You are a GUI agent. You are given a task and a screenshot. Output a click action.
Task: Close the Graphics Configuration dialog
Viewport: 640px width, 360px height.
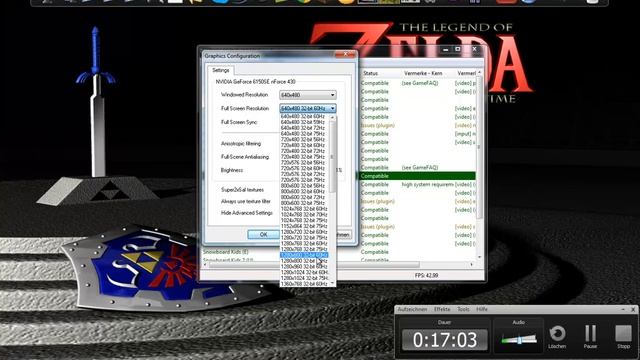[x=346, y=54]
